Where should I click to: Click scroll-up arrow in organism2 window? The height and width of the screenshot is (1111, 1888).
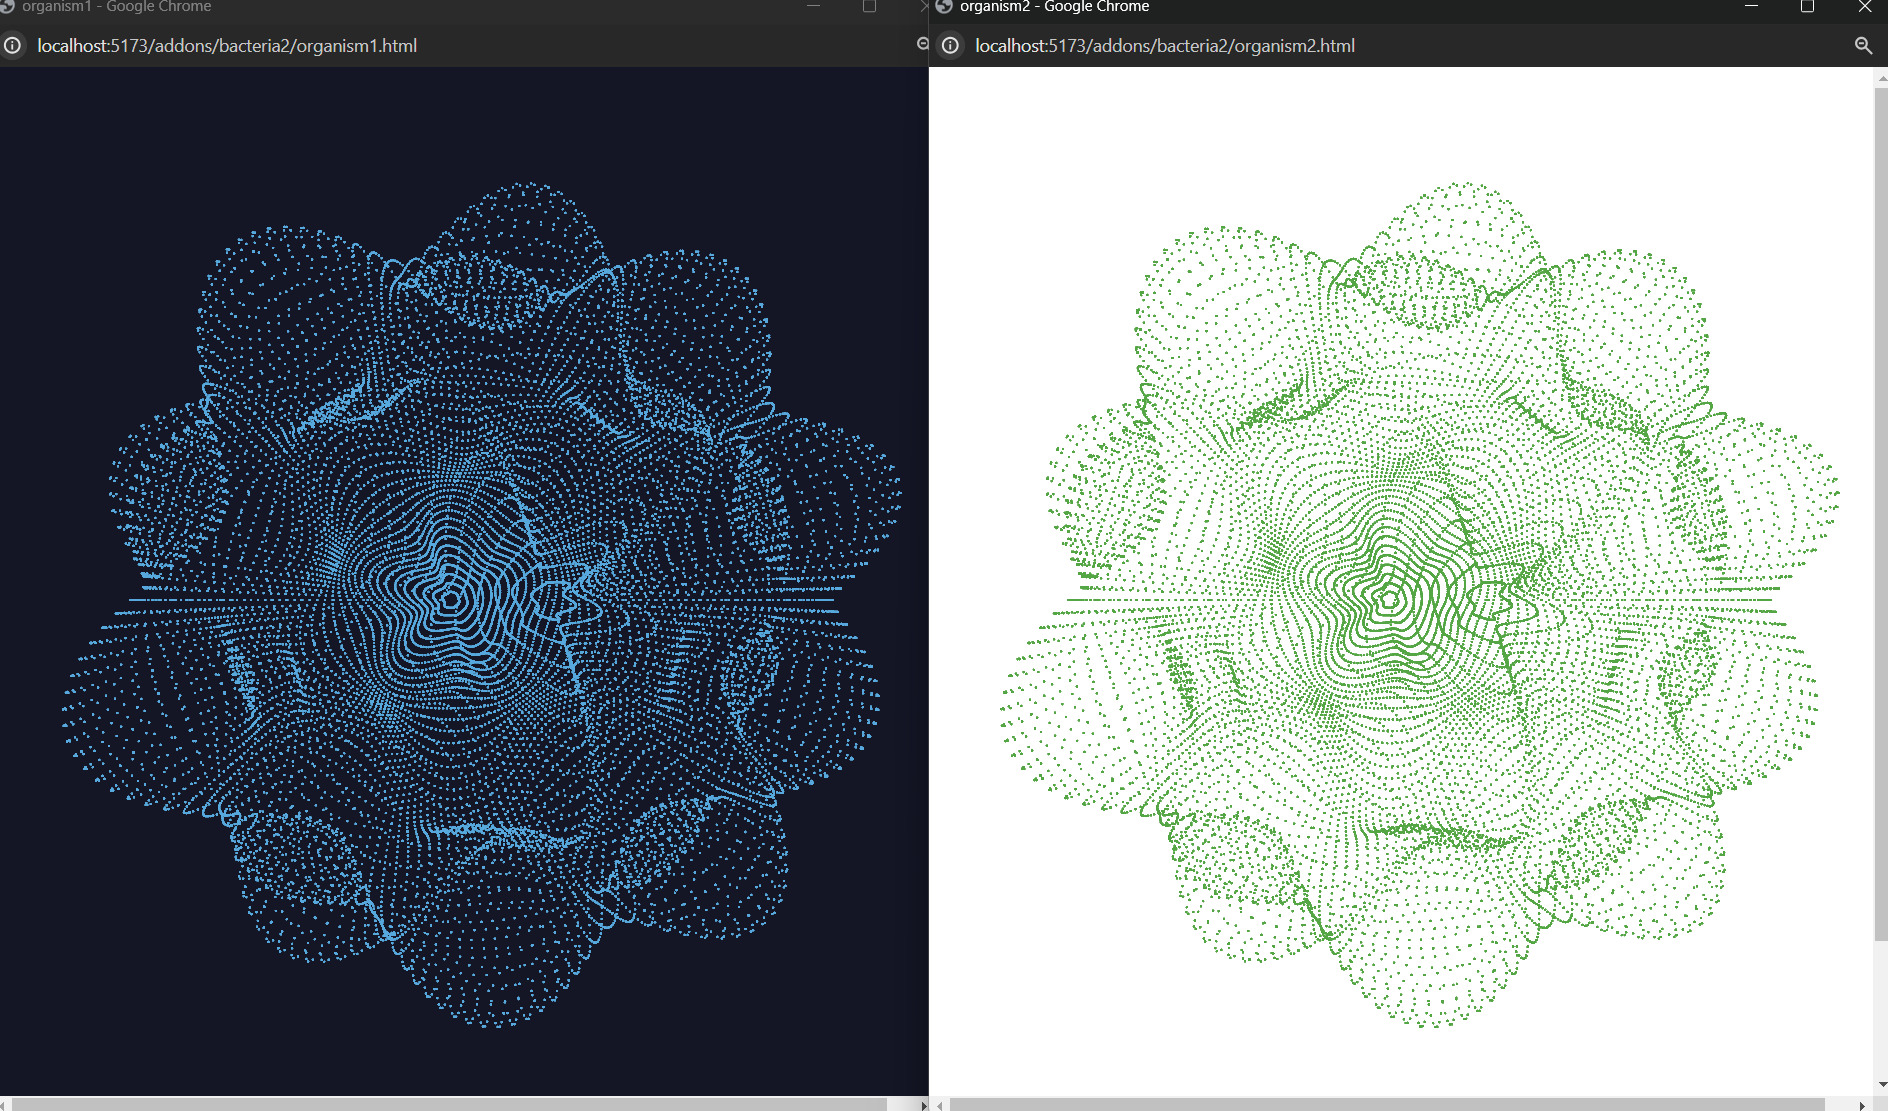click(1880, 76)
